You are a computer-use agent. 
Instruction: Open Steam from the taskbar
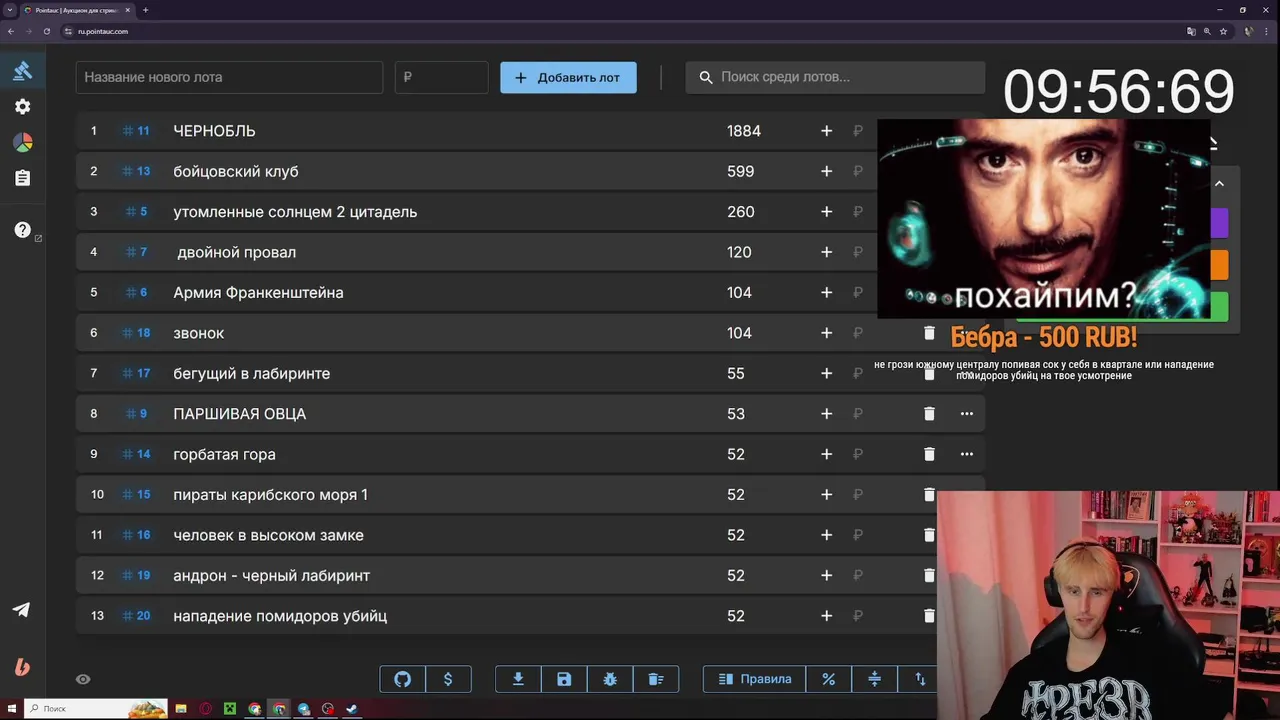[351, 709]
